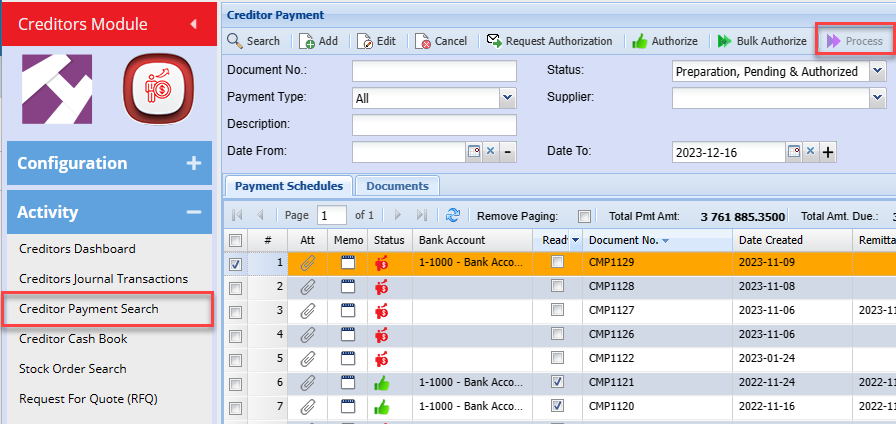The height and width of the screenshot is (424, 896).
Task: Open the memo icon for row 3
Action: (348, 311)
